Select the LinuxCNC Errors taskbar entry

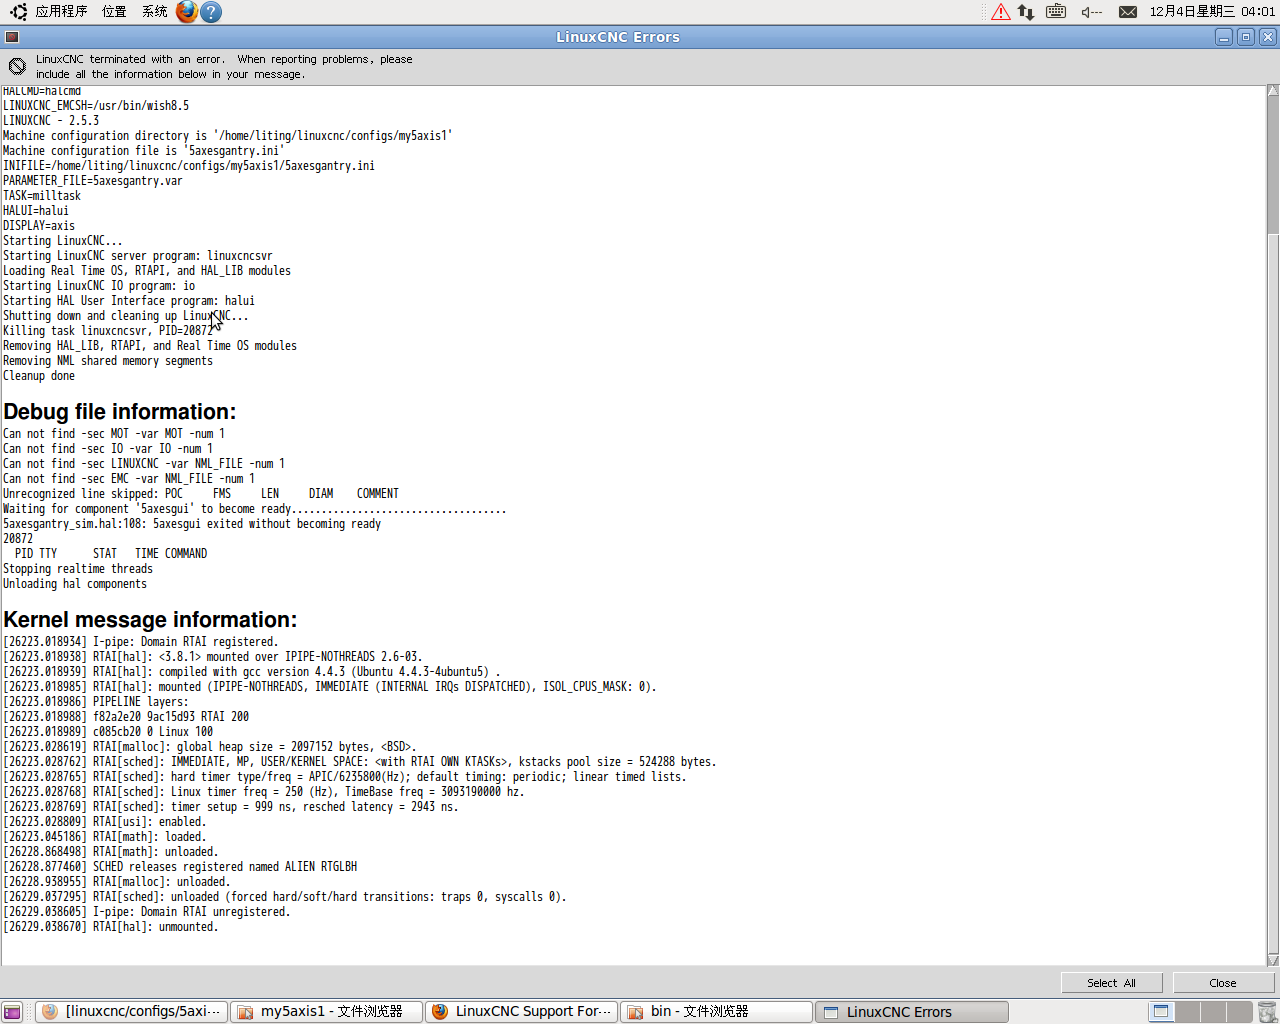tap(911, 1012)
